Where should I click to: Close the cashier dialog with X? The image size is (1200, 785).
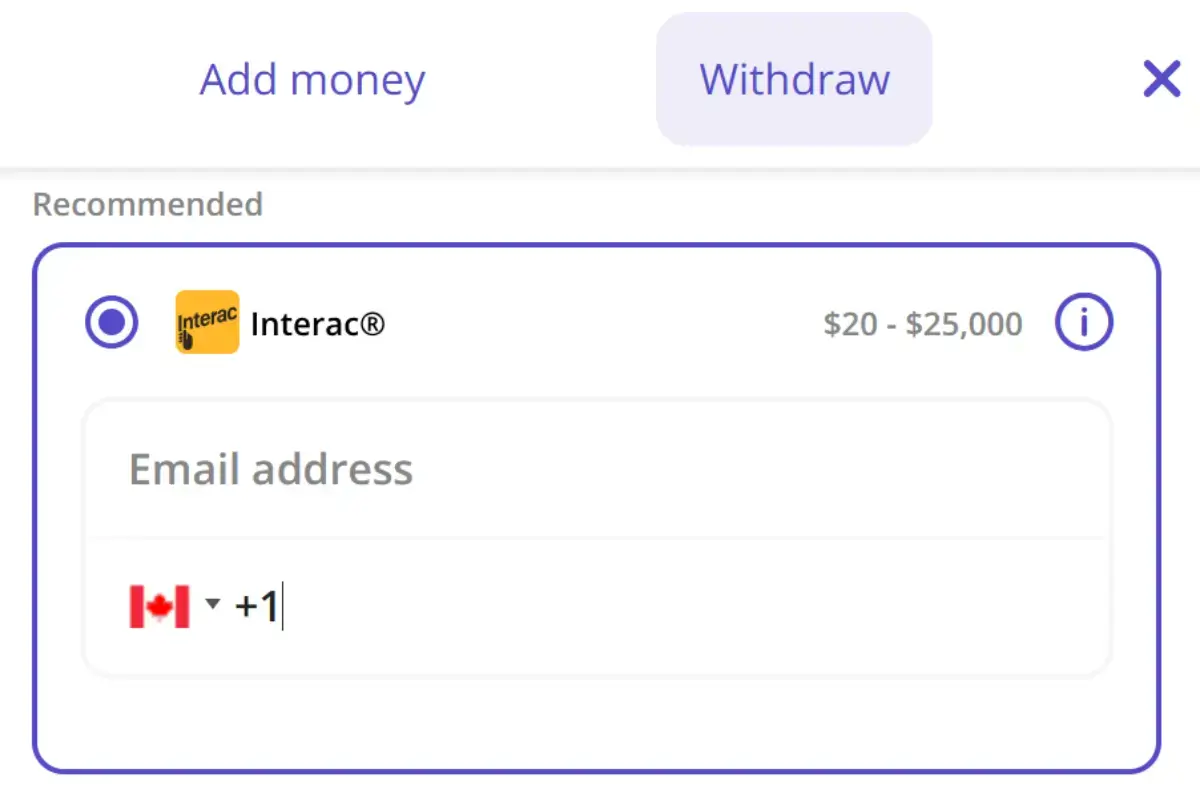[x=1161, y=78]
